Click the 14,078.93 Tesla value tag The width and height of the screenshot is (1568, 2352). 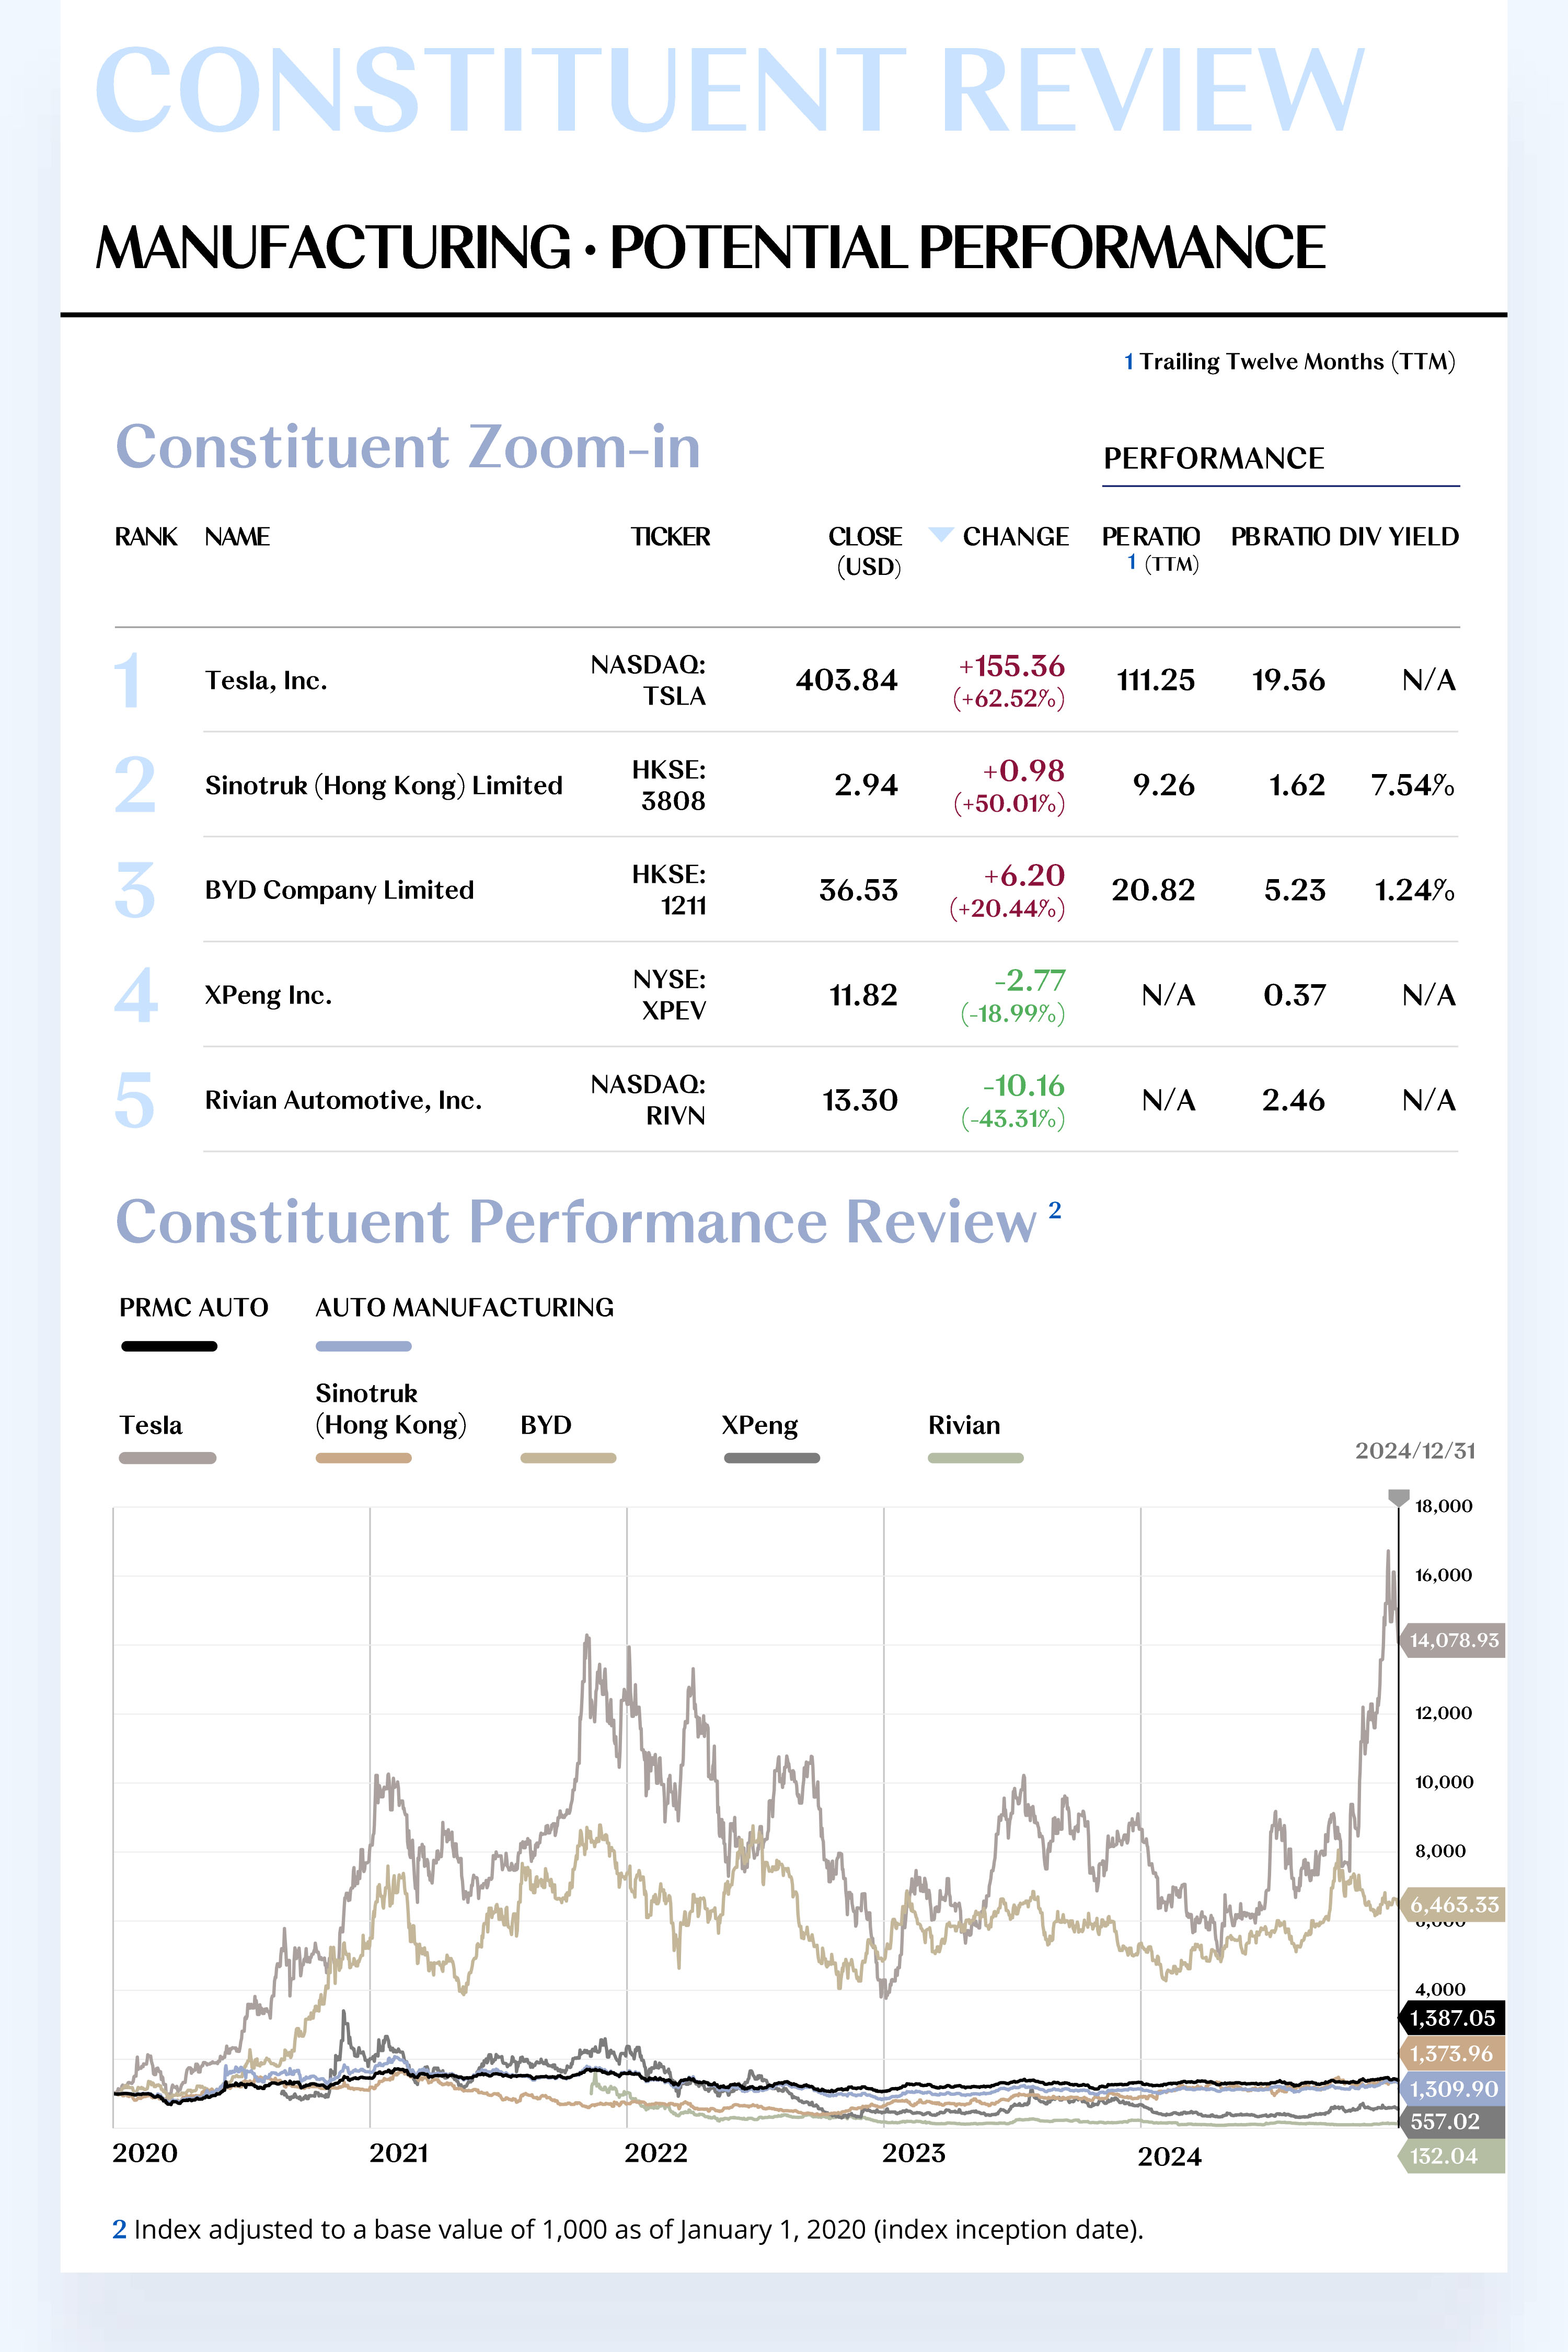coord(1453,1640)
